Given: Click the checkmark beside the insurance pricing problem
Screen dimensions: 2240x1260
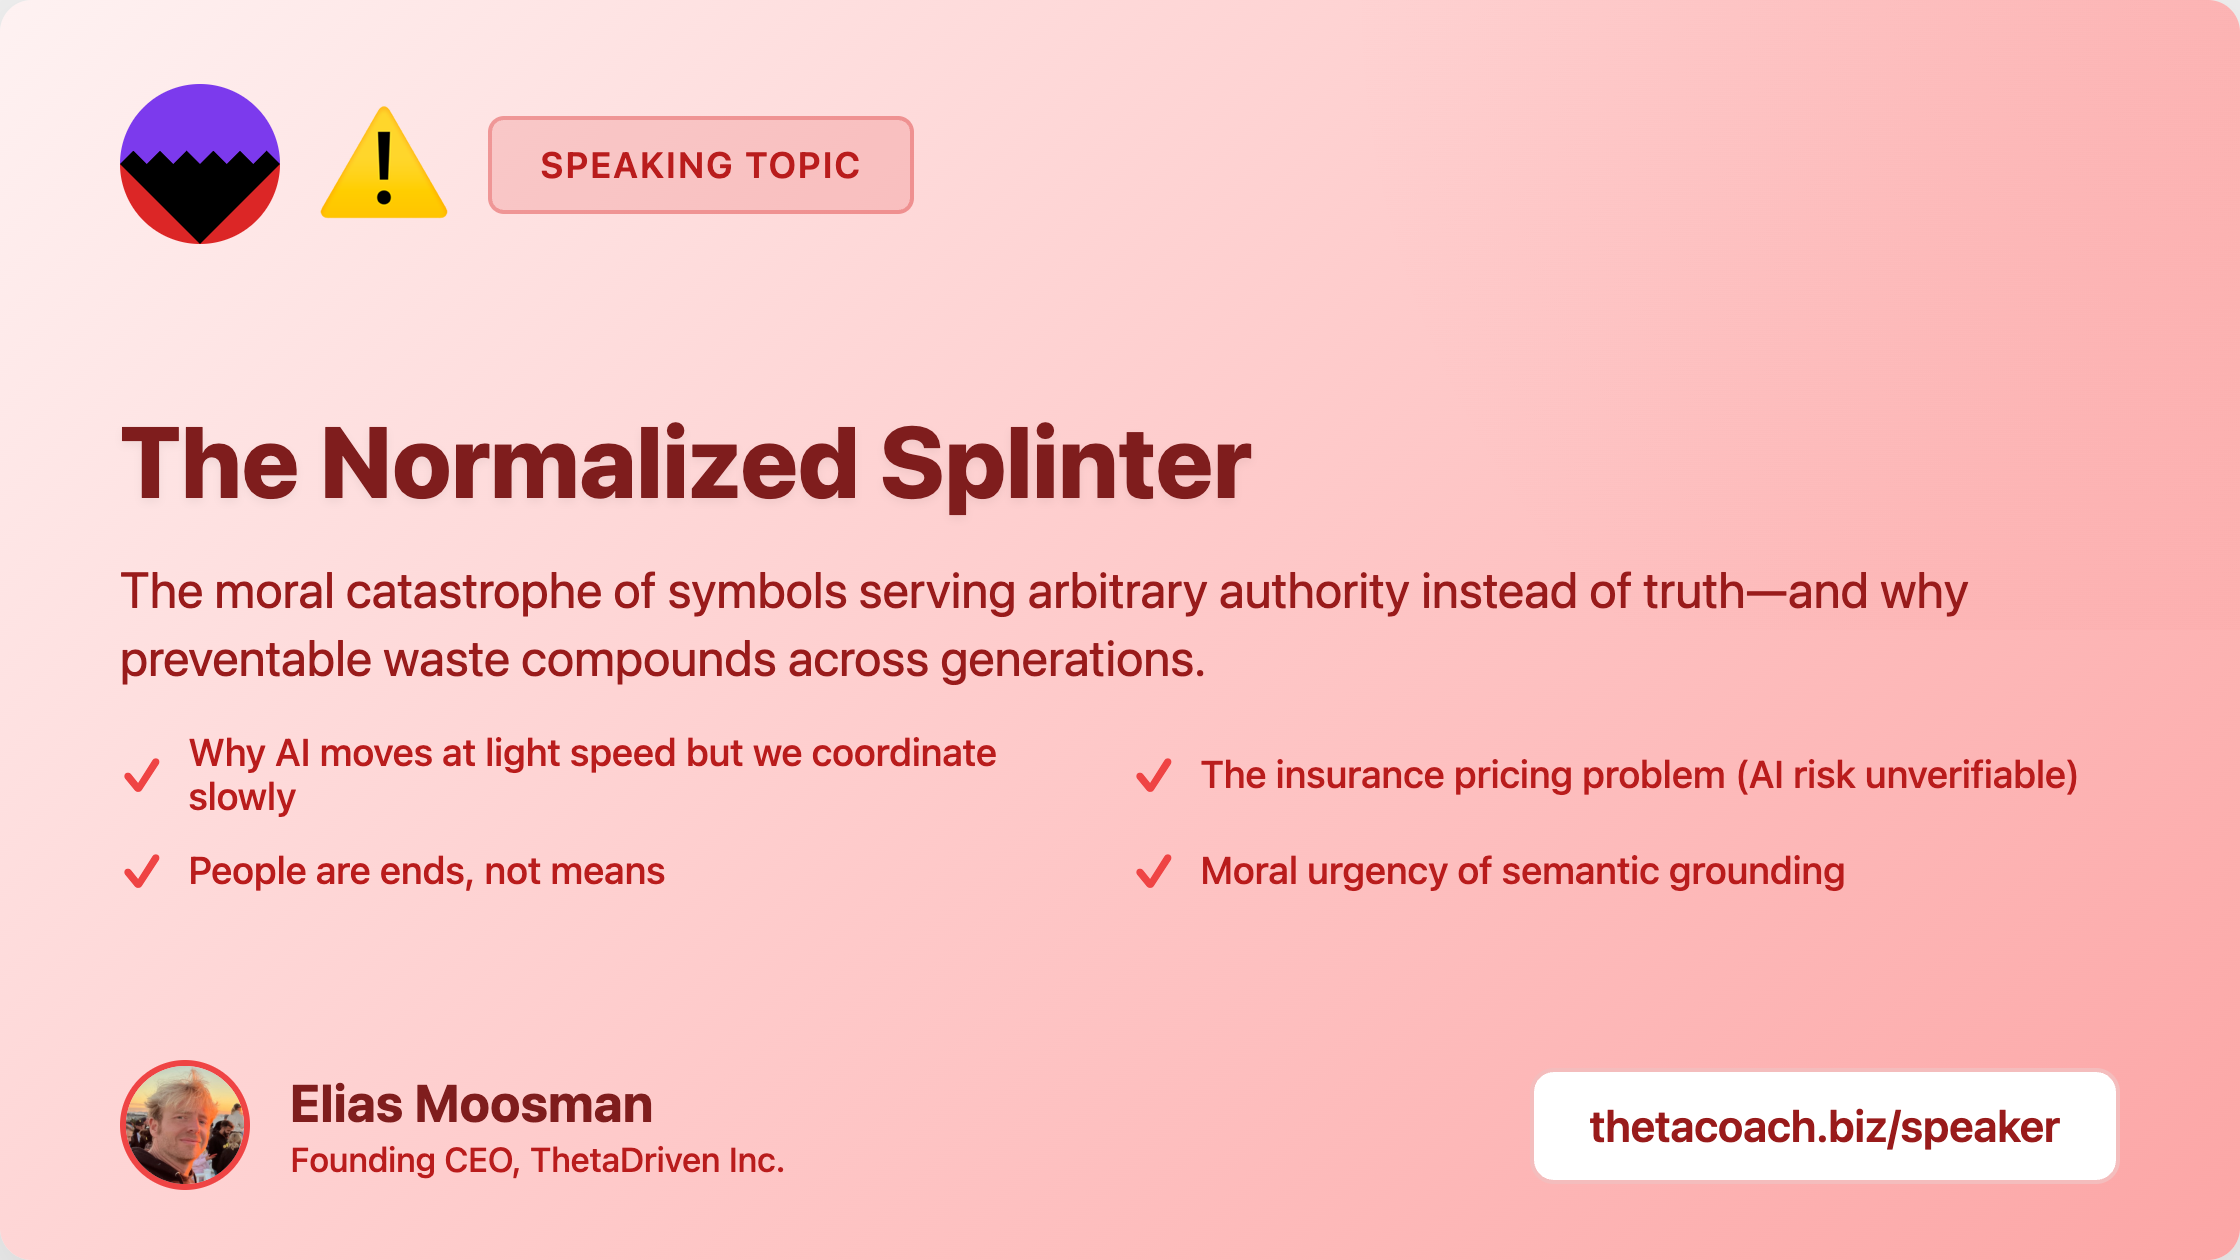Looking at the screenshot, I should (x=1154, y=775).
